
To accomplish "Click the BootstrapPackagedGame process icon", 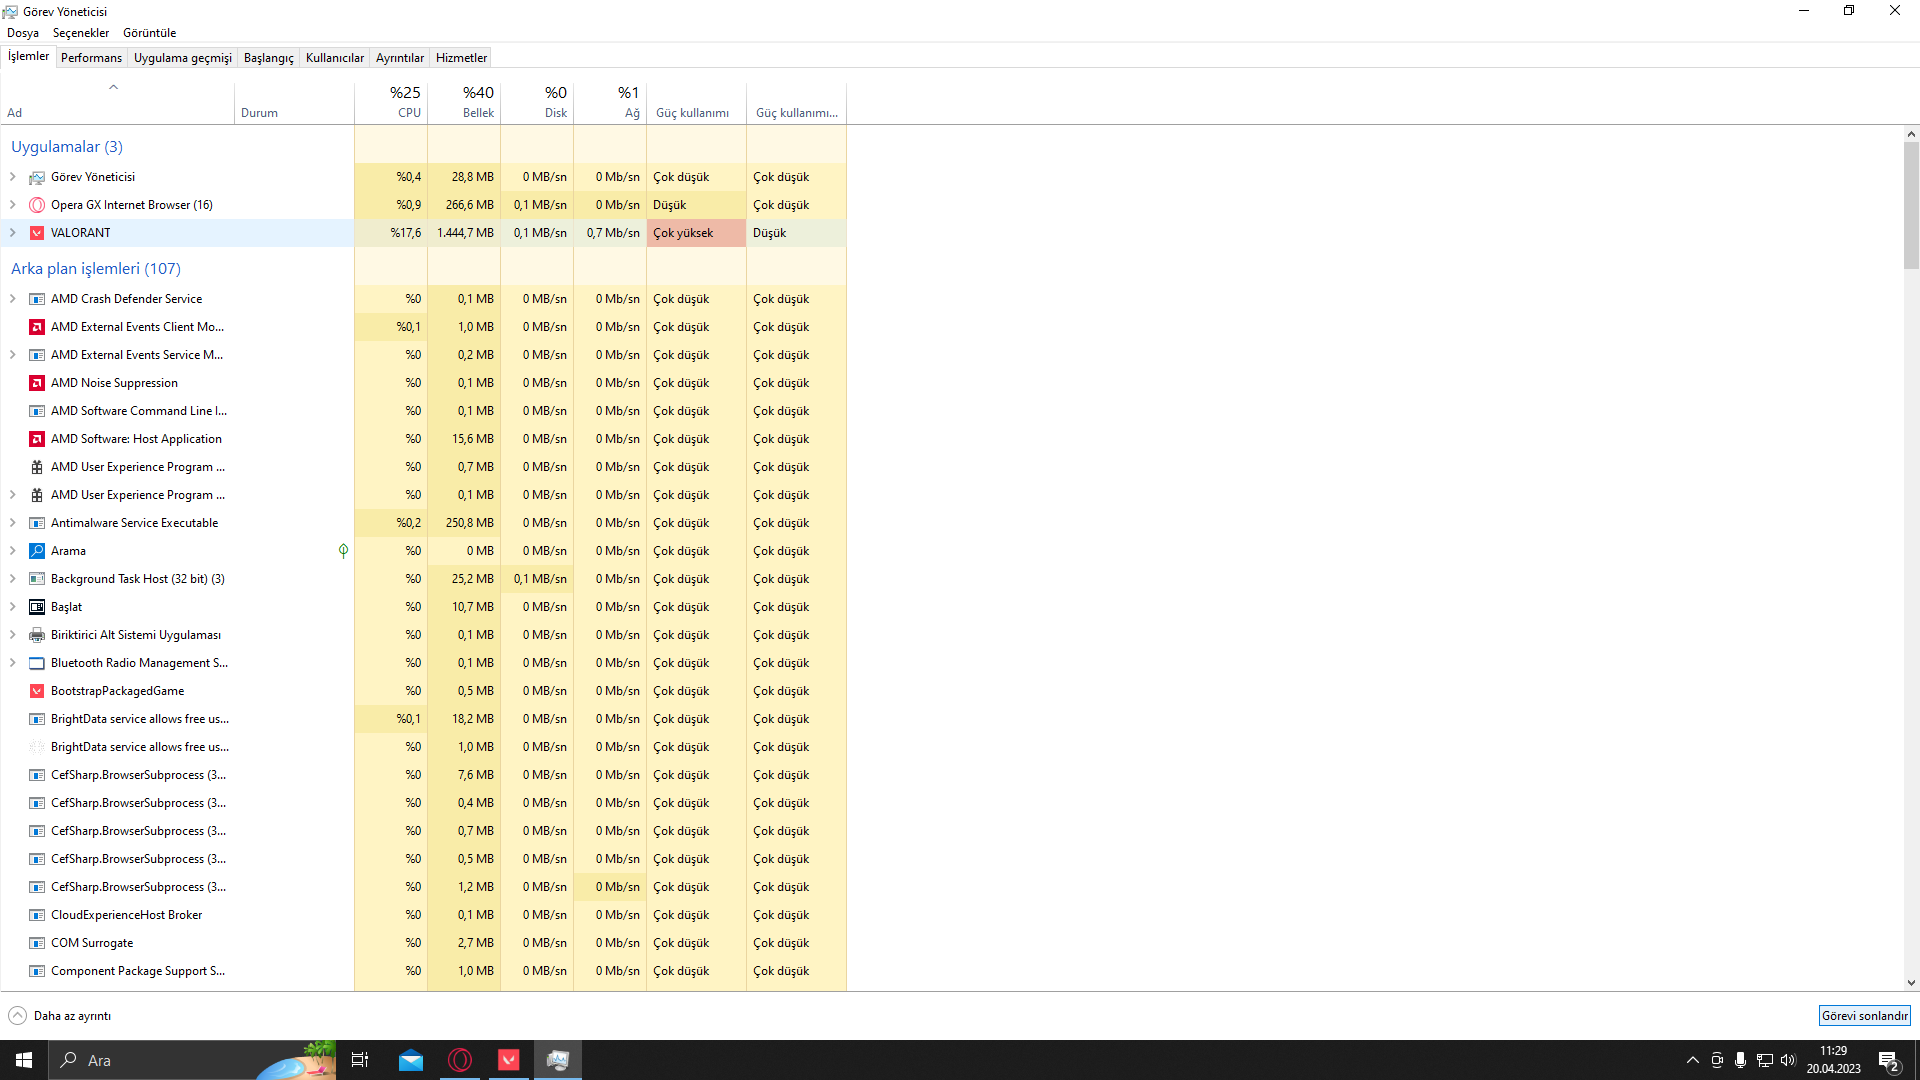I will click(37, 691).
